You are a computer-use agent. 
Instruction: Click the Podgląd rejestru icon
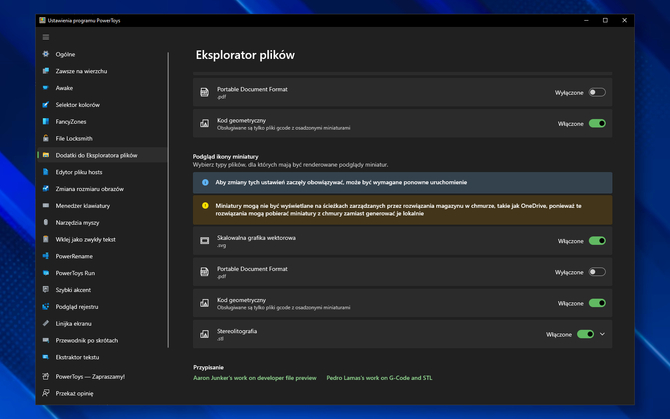pyautogui.click(x=46, y=307)
